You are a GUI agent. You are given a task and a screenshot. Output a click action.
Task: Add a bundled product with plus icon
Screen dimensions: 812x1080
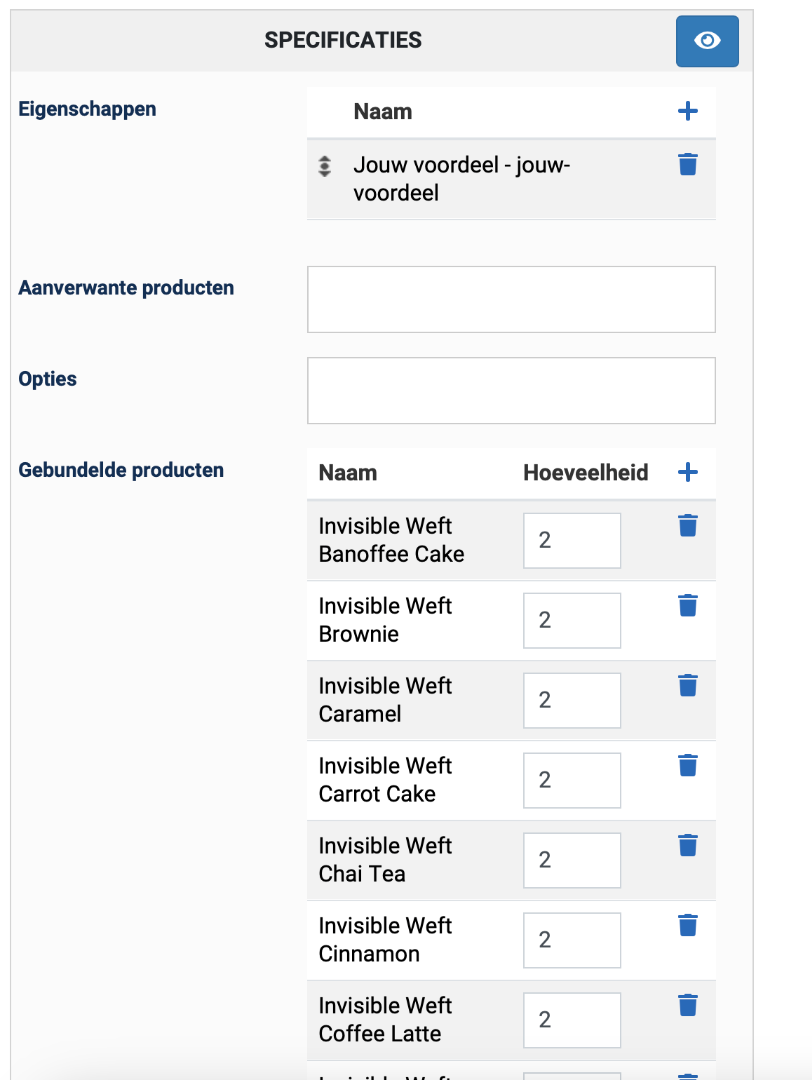[x=687, y=472]
